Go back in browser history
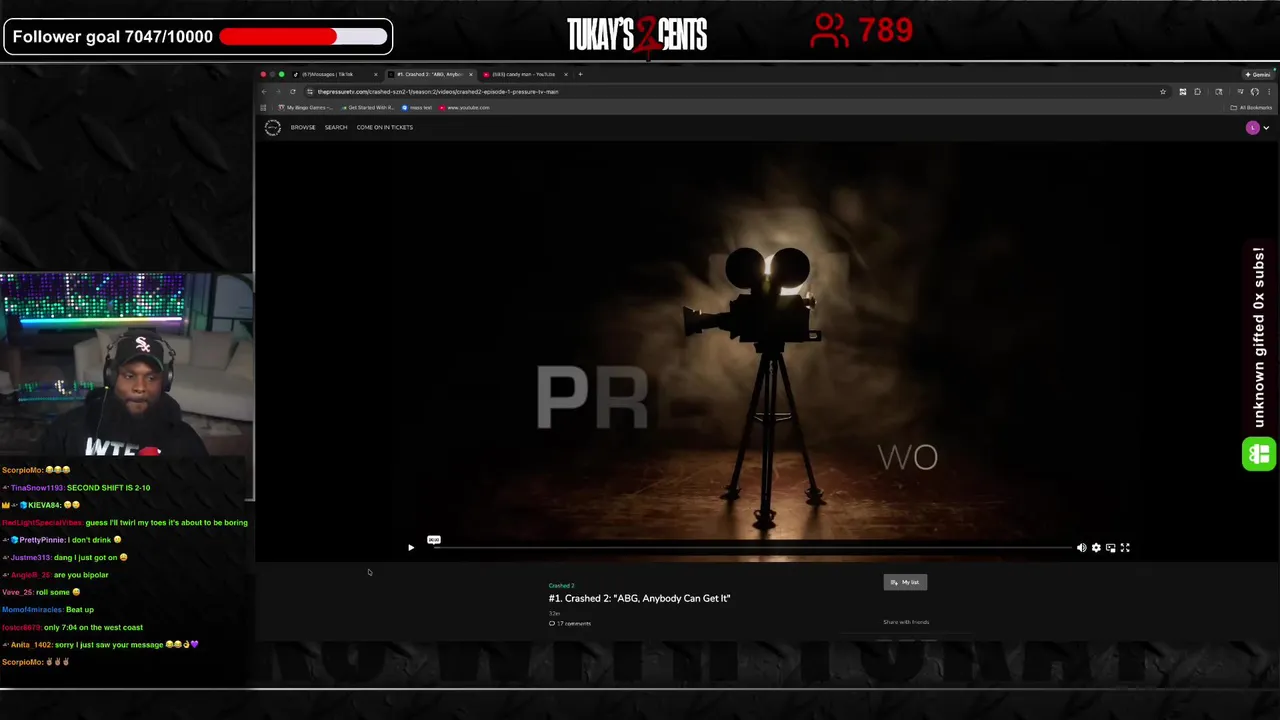The image size is (1280, 720). point(264,91)
